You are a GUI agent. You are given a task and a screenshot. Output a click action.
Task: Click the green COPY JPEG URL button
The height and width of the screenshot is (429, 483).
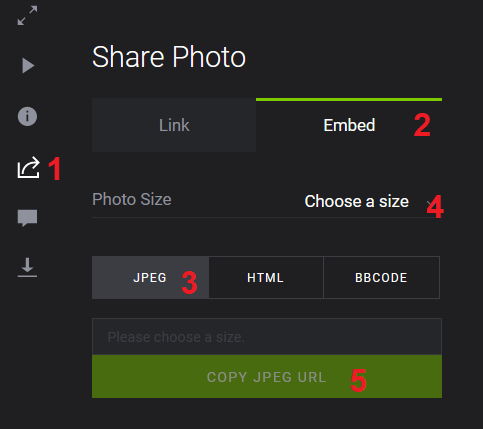[267, 377]
